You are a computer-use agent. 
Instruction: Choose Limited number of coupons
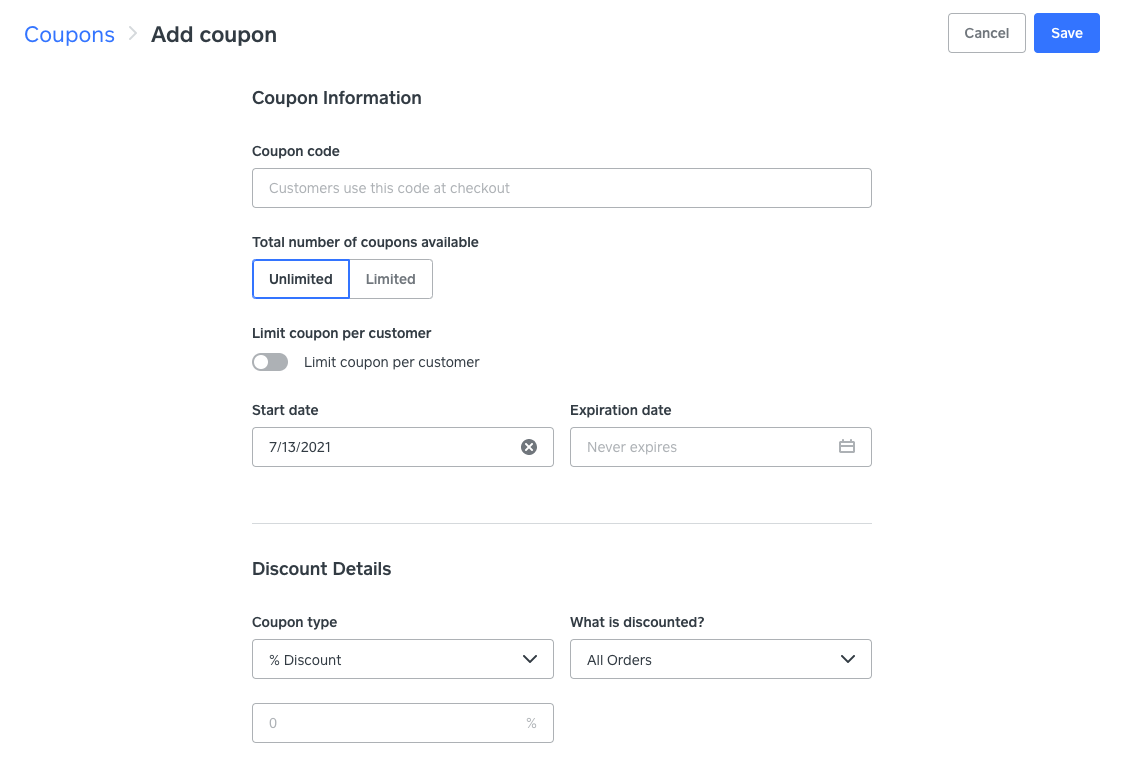(x=390, y=279)
